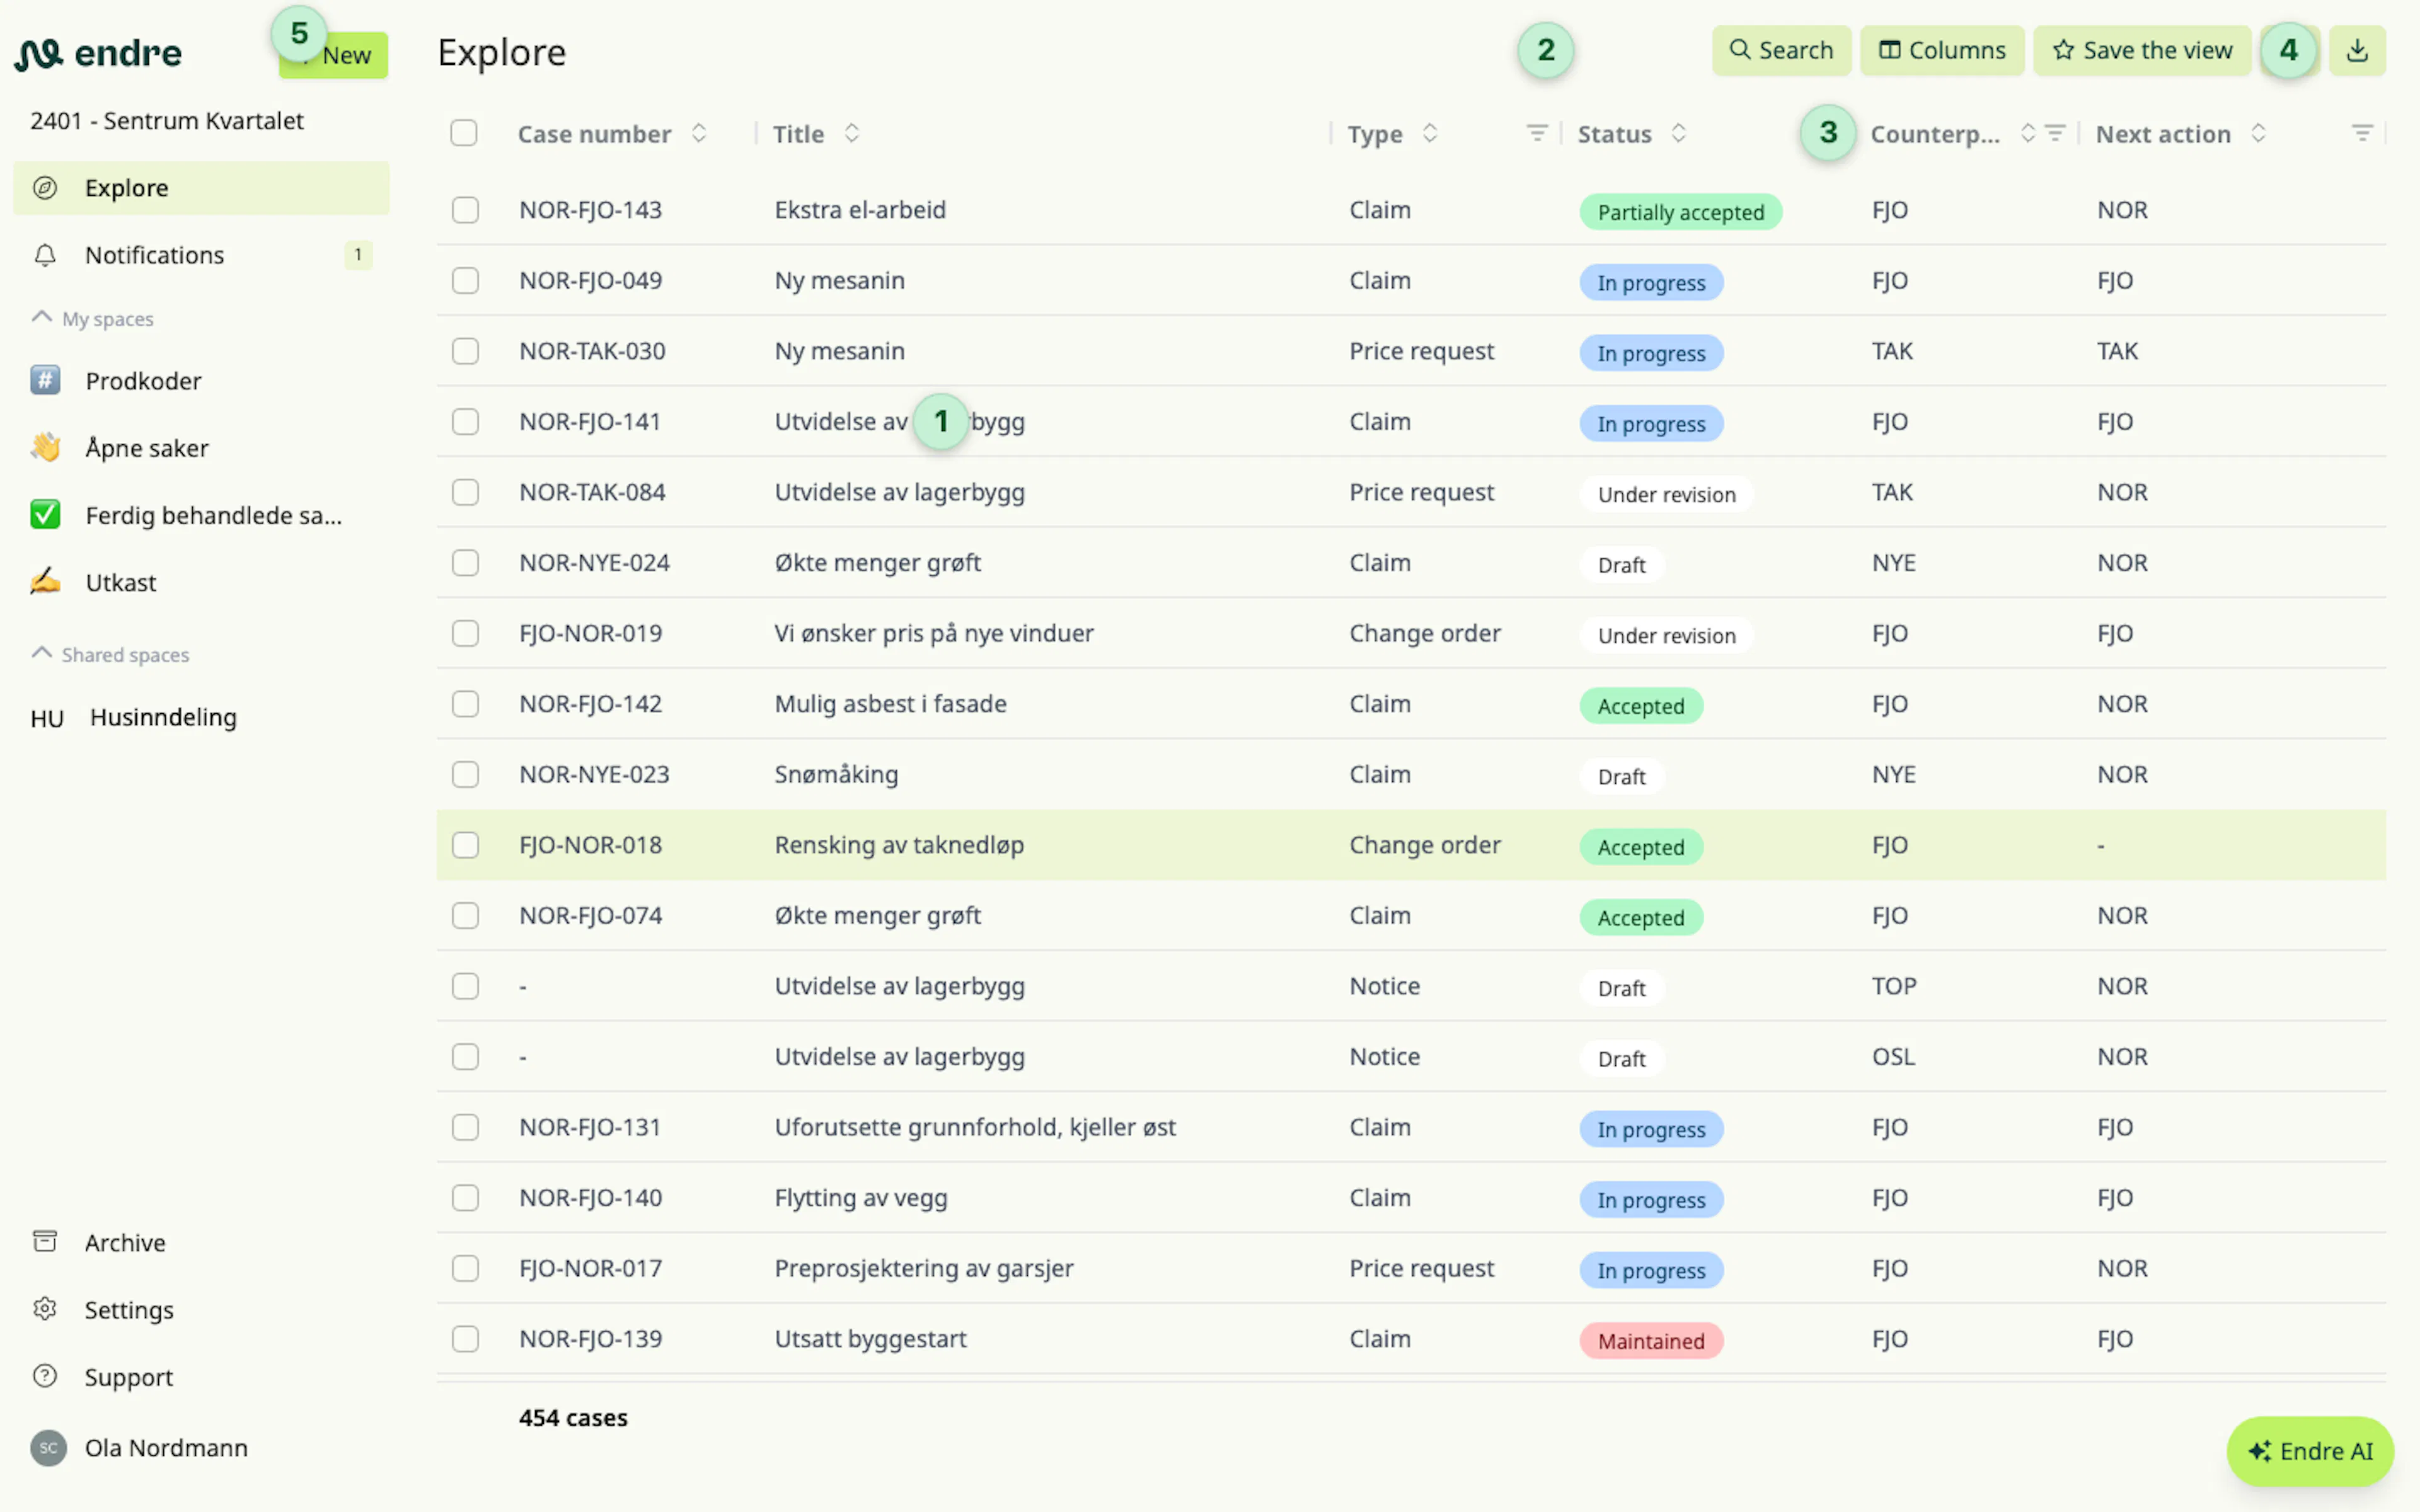Select Explore in the sidebar
This screenshot has height=1512, width=2420.
coord(201,188)
